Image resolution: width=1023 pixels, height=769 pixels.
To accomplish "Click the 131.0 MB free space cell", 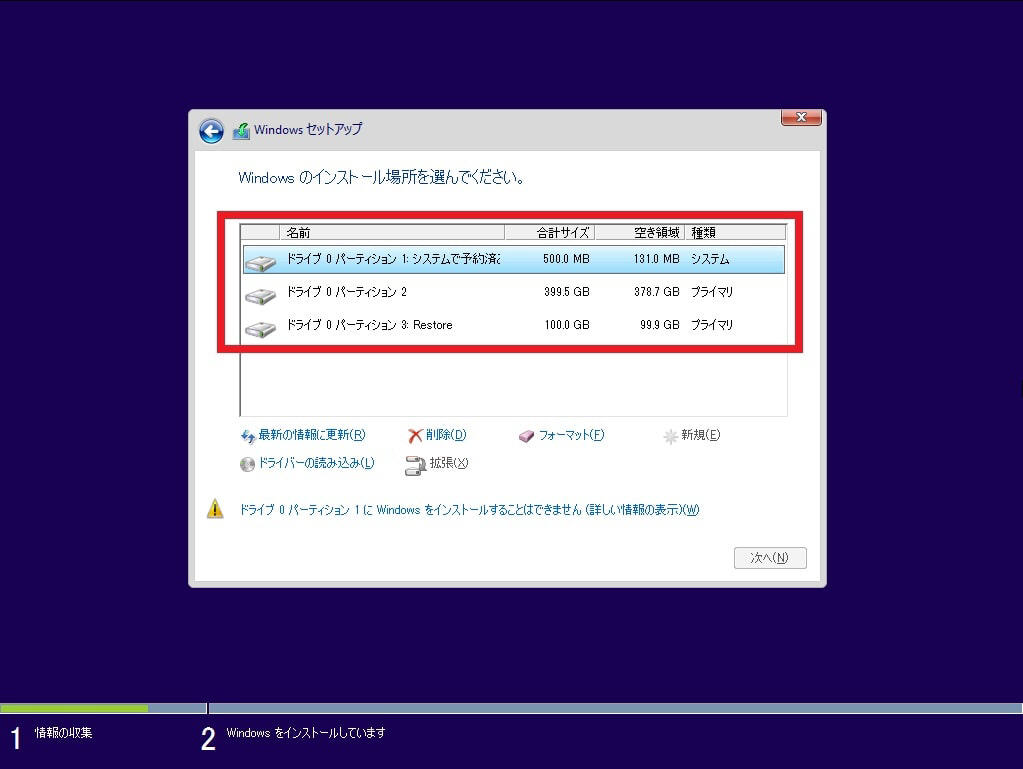I will (656, 259).
